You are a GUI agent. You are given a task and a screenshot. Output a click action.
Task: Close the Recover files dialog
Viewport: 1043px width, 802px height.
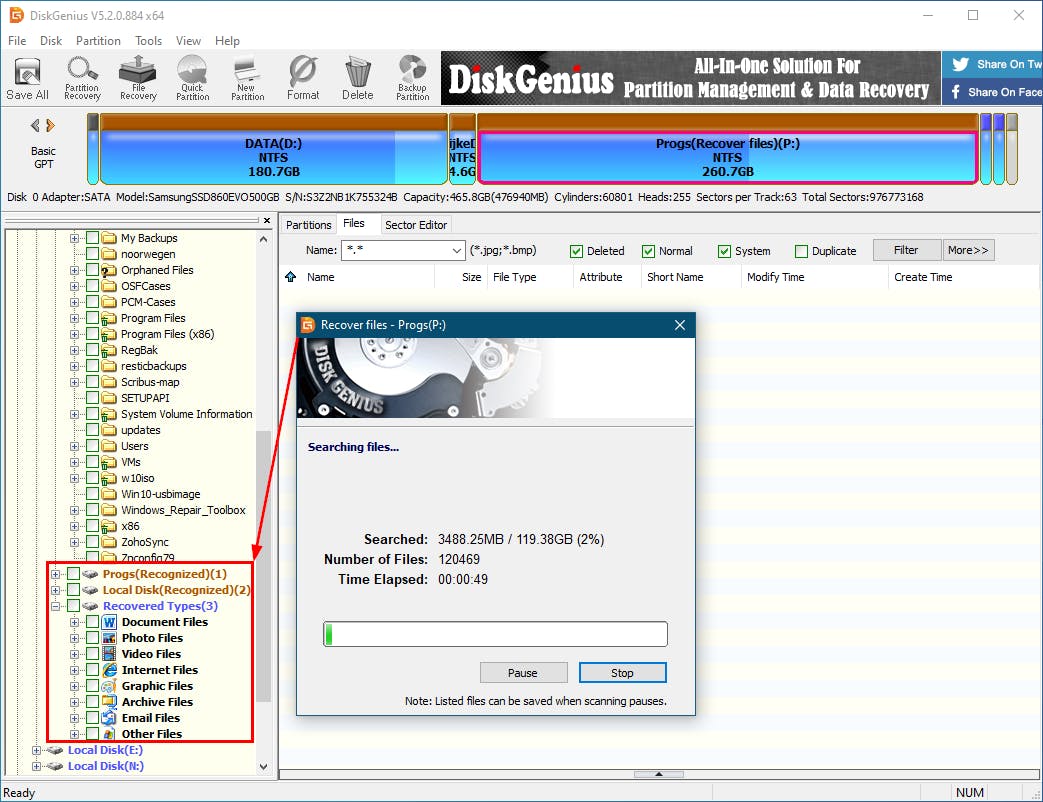pos(680,325)
